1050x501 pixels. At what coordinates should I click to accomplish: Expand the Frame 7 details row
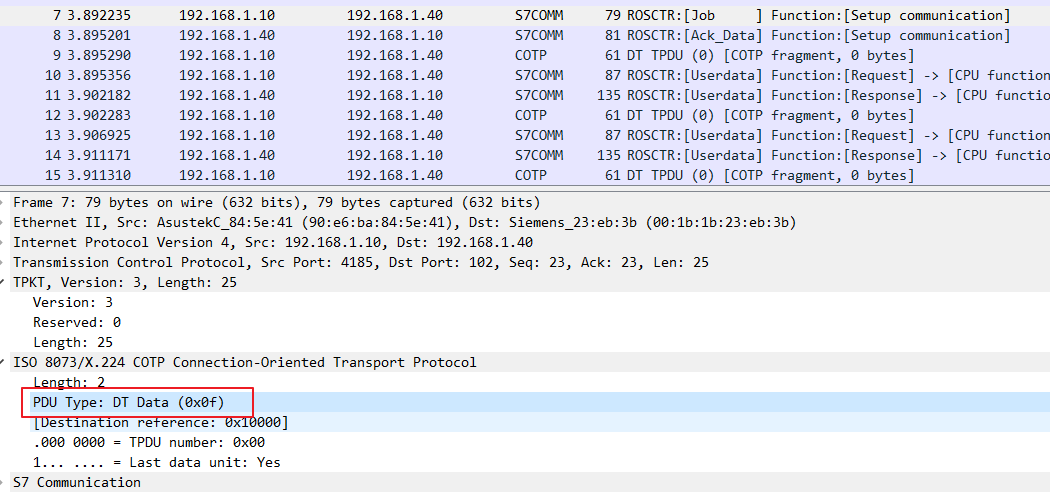tap(5, 202)
